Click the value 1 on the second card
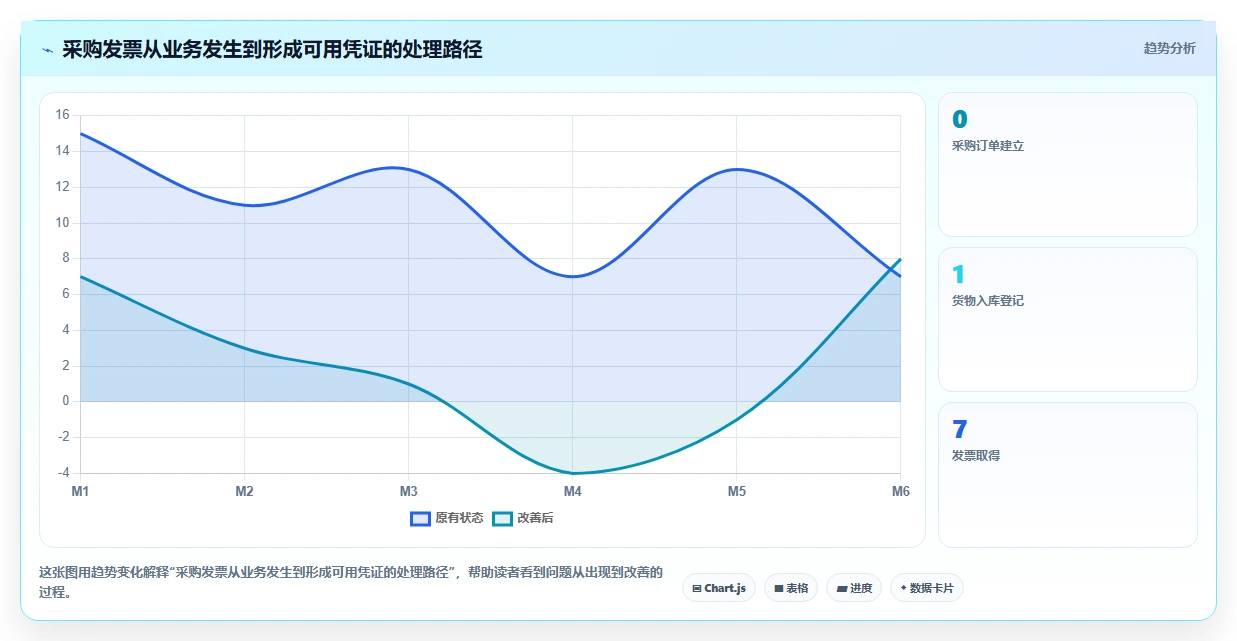This screenshot has width=1237, height=641. coord(959,275)
